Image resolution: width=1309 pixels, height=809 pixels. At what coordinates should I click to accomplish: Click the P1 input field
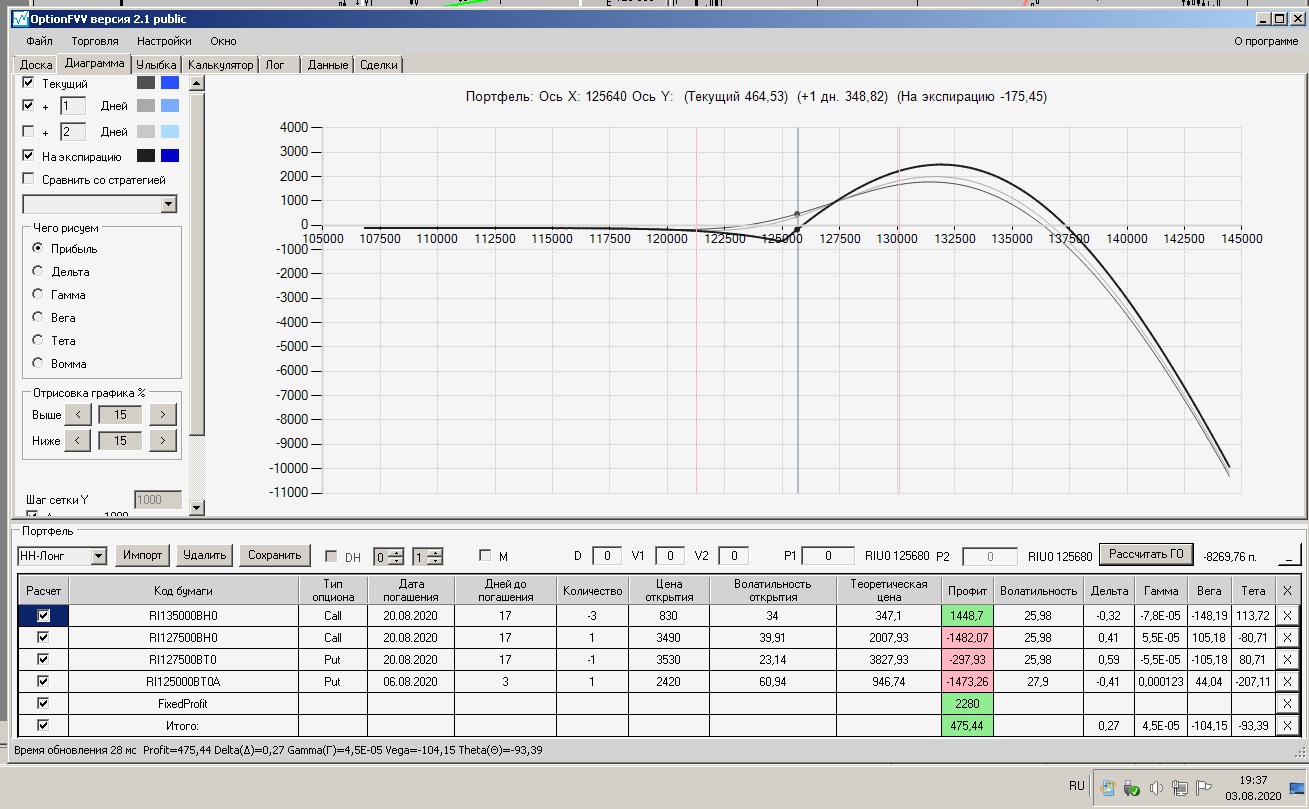[x=827, y=555]
